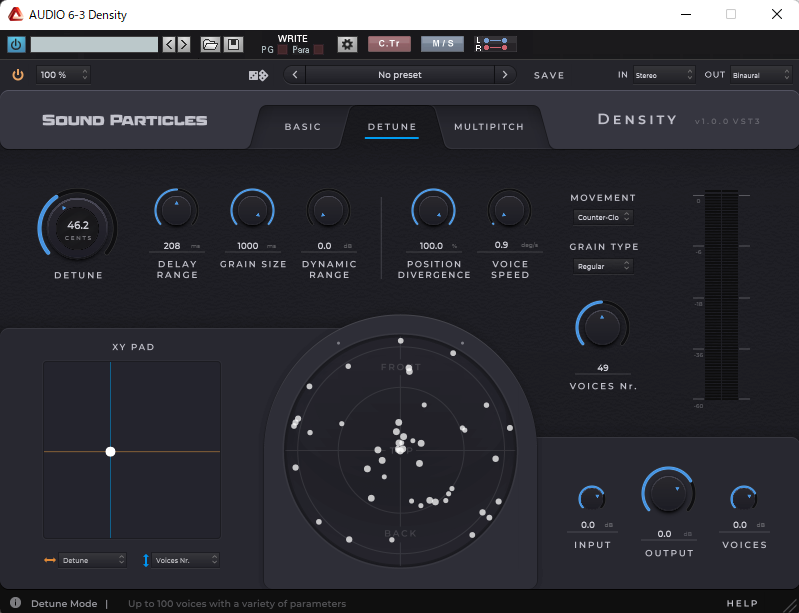The height and width of the screenshot is (613, 799).
Task: Click the Delay Range knob
Action: (176, 209)
